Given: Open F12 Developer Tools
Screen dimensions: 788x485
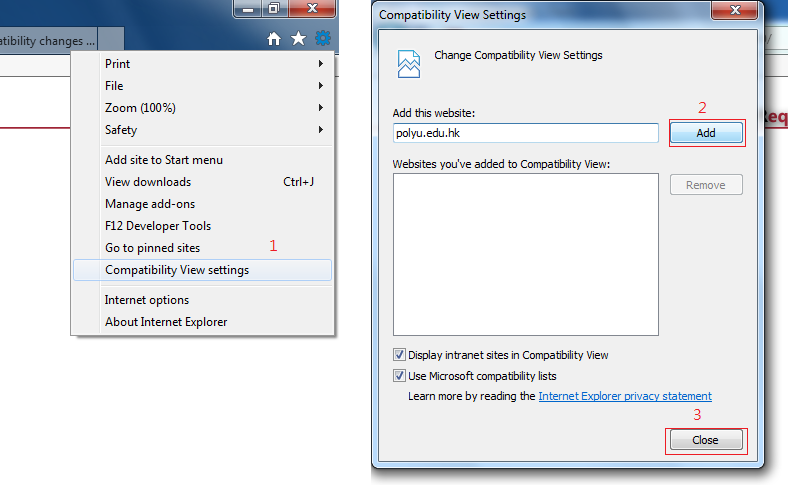Looking at the screenshot, I should [x=158, y=226].
